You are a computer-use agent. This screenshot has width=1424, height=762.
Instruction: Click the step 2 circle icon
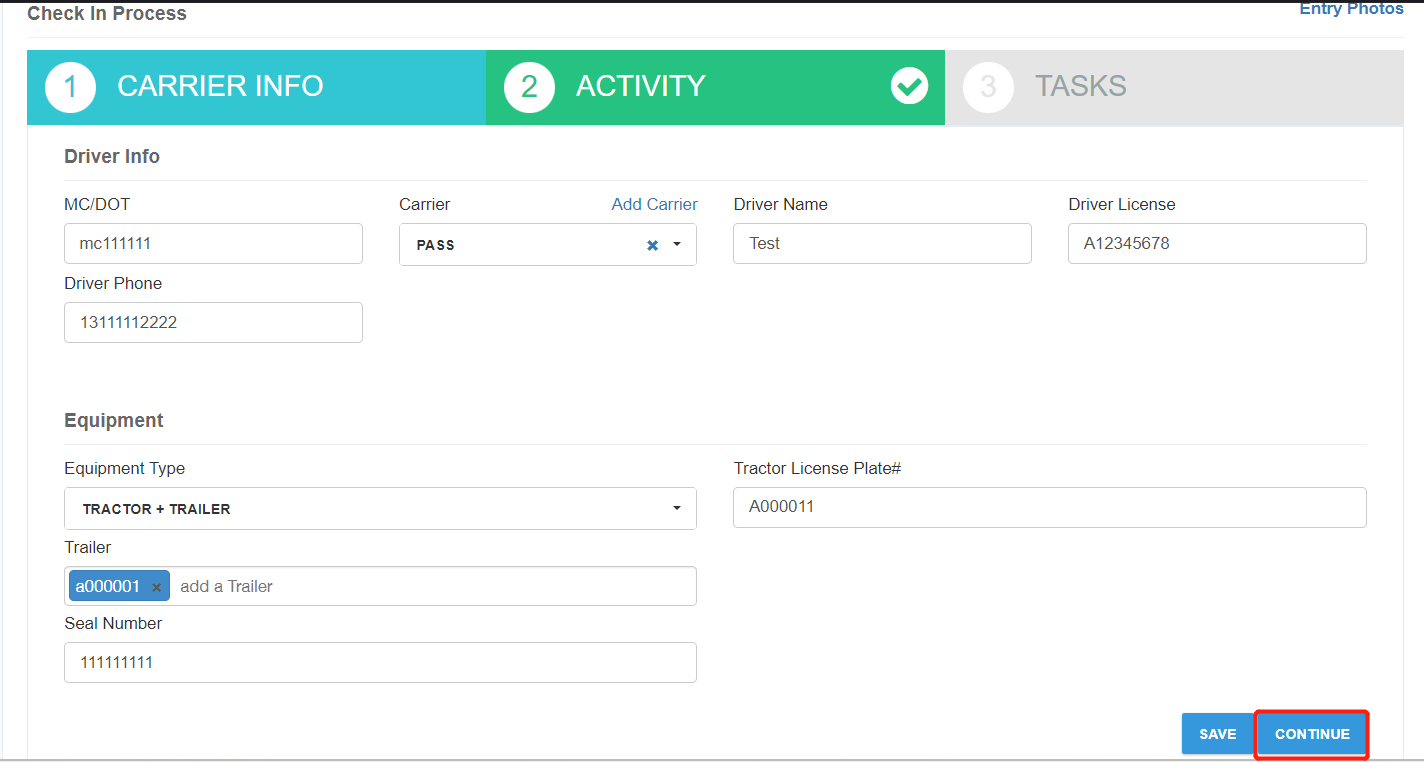[529, 87]
